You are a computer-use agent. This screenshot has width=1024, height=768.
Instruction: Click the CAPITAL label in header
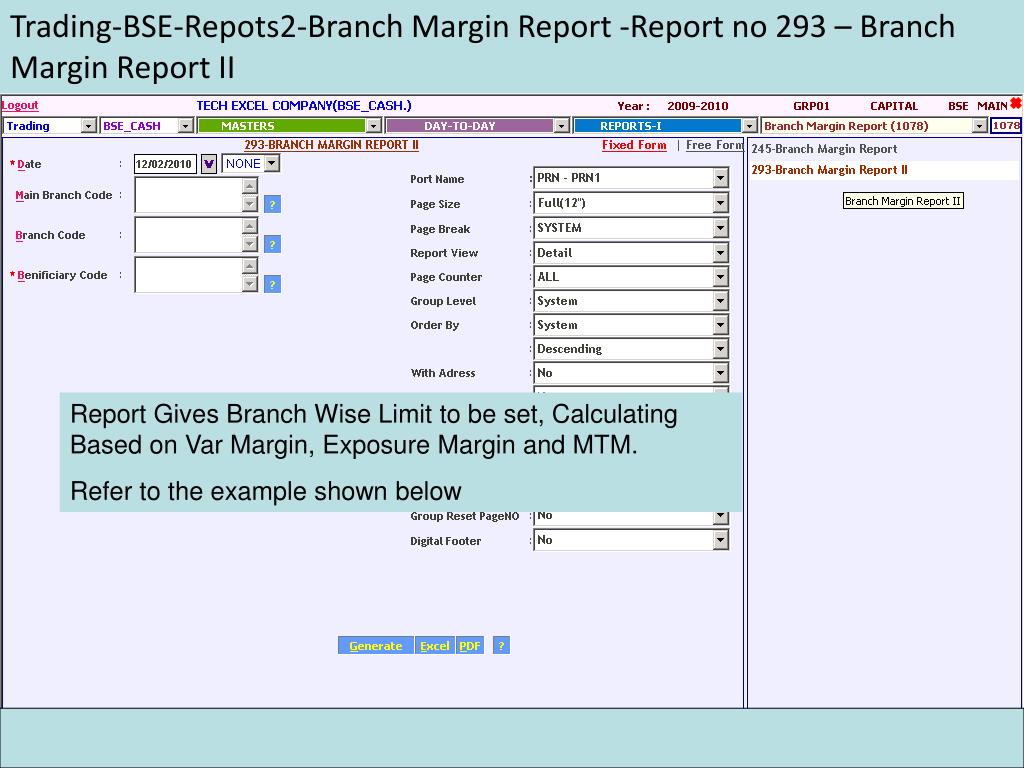[x=894, y=106]
